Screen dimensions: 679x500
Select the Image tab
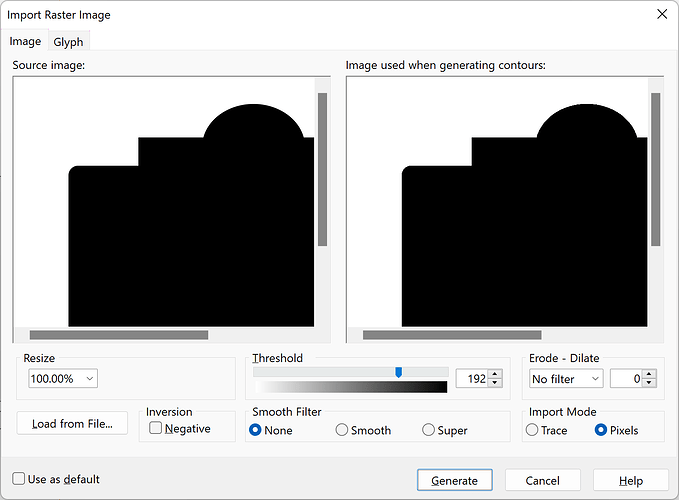[25, 41]
